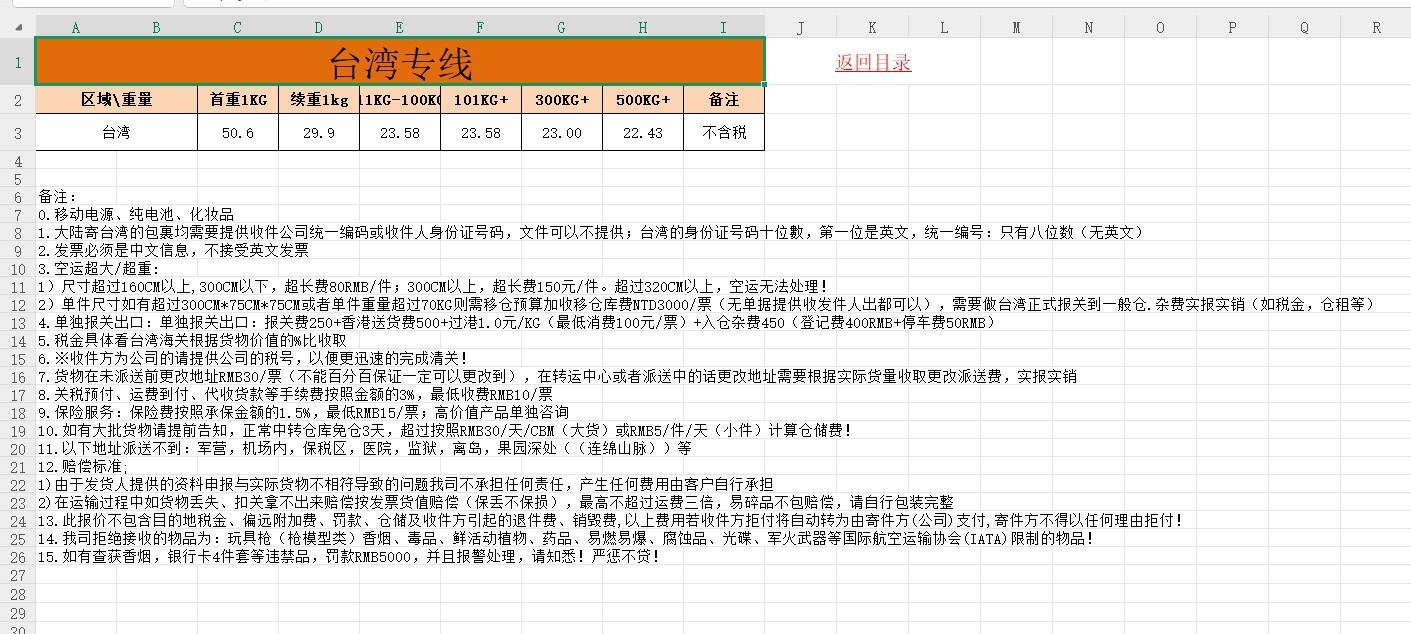Viewport: 1411px width, 634px height.
Task: Select the 23.58 rate cell in column E
Action: point(400,132)
